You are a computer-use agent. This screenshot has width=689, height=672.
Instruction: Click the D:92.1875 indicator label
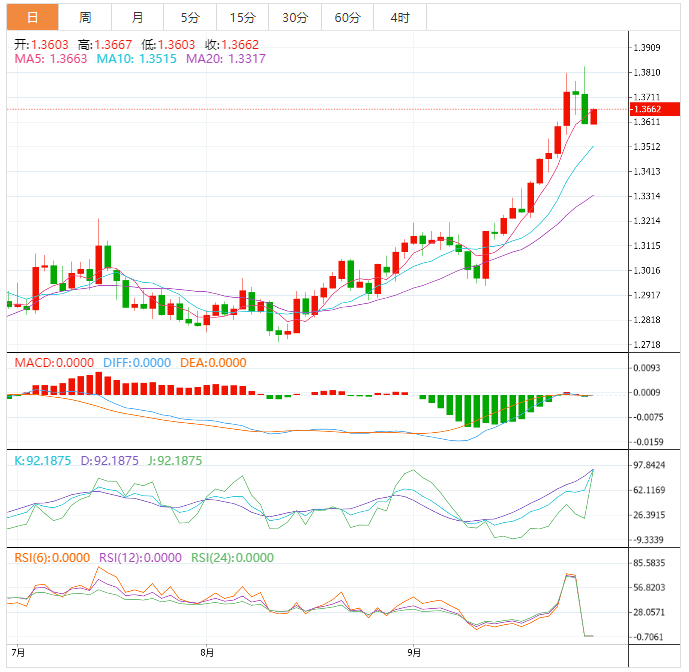pos(109,461)
